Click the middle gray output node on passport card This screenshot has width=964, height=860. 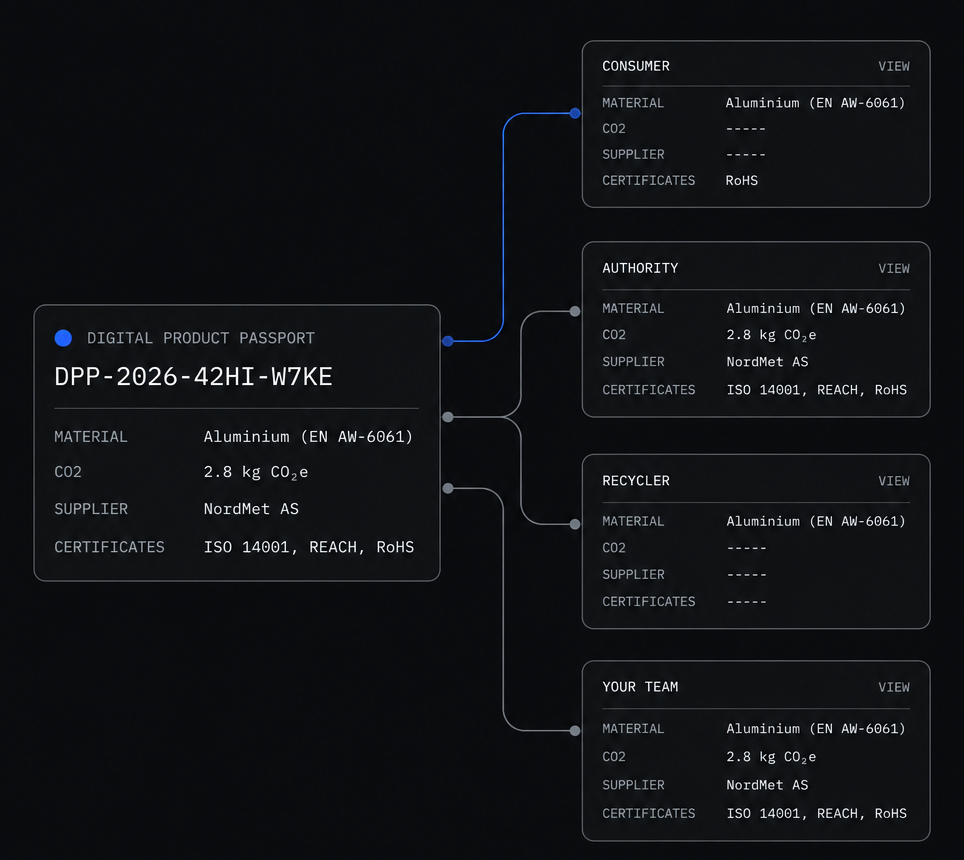[448, 417]
